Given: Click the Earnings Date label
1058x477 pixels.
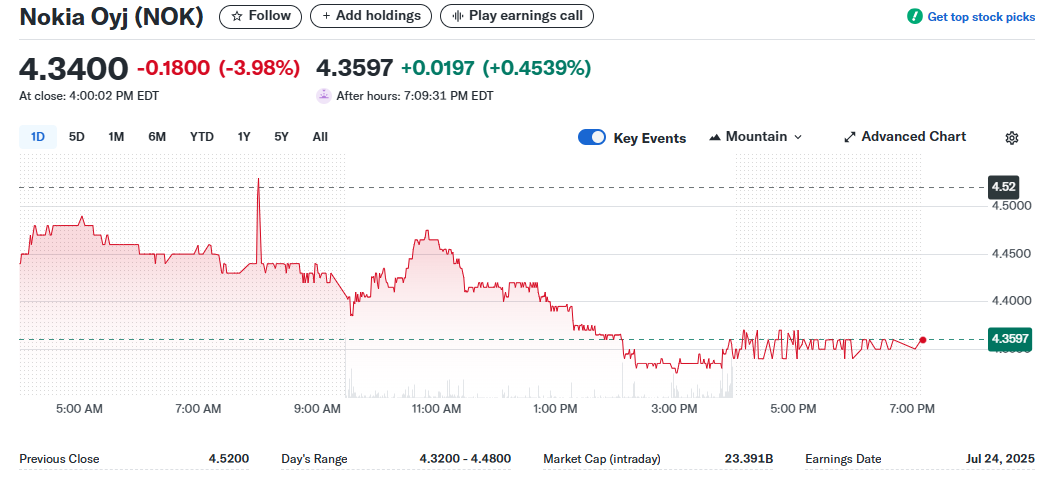Looking at the screenshot, I should tap(843, 459).
